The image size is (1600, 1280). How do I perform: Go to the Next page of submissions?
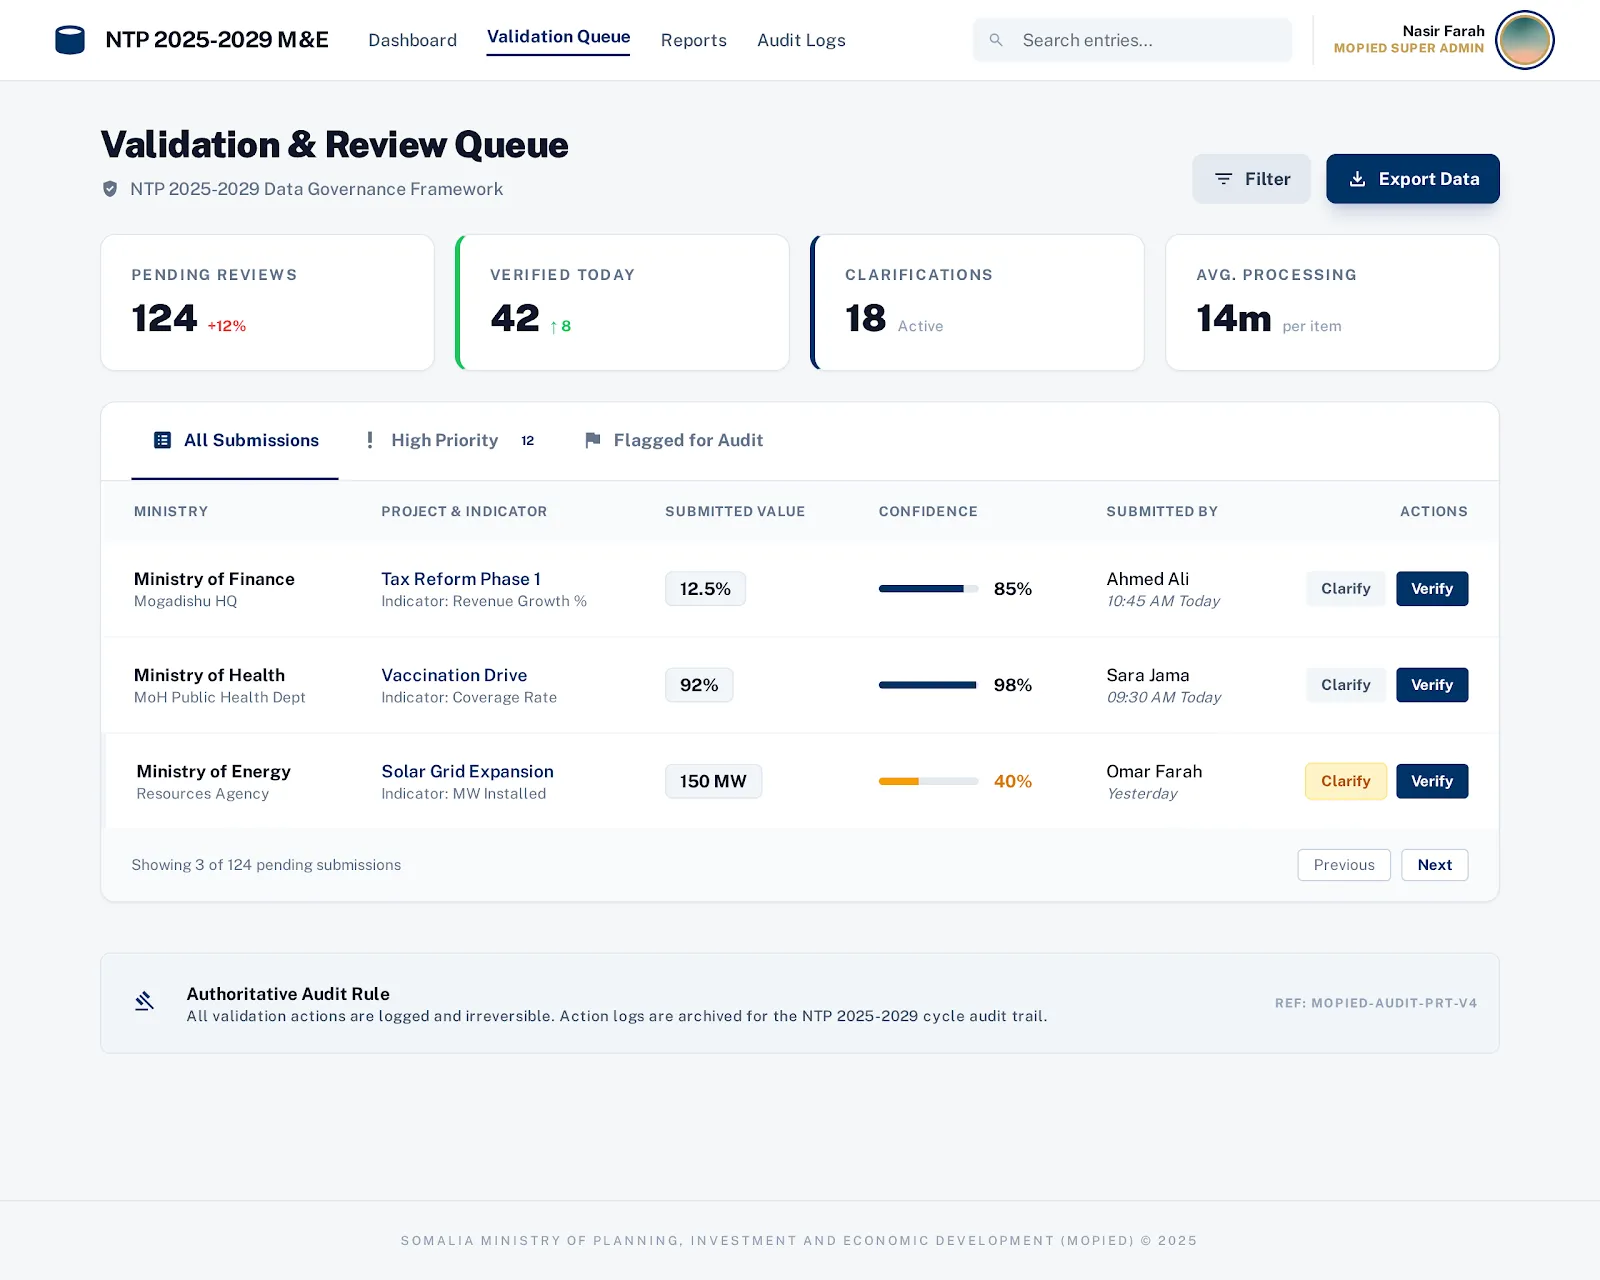coord(1434,865)
